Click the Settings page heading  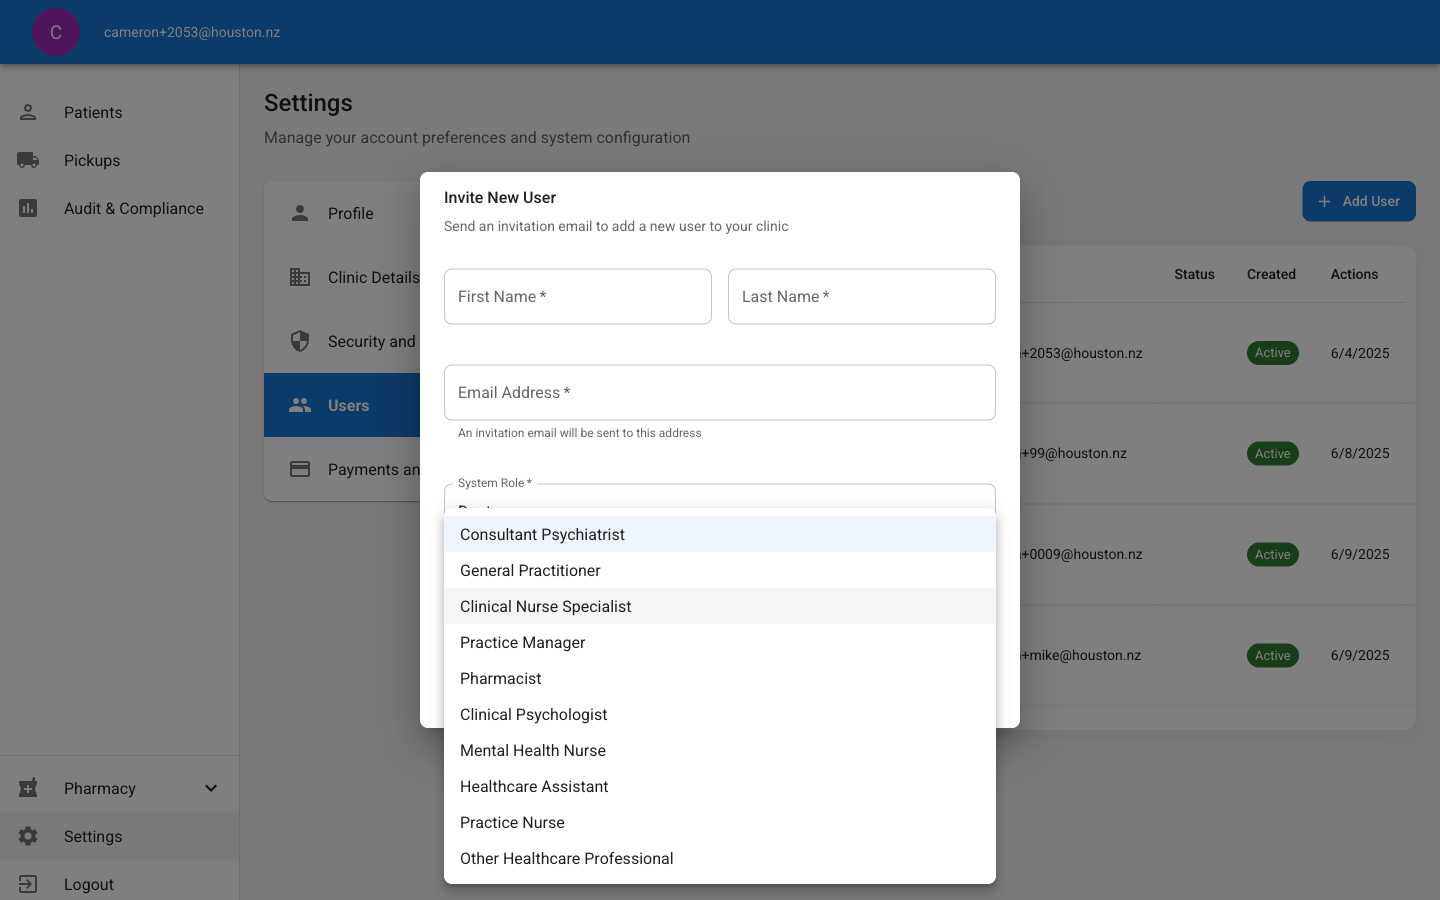[x=308, y=103]
